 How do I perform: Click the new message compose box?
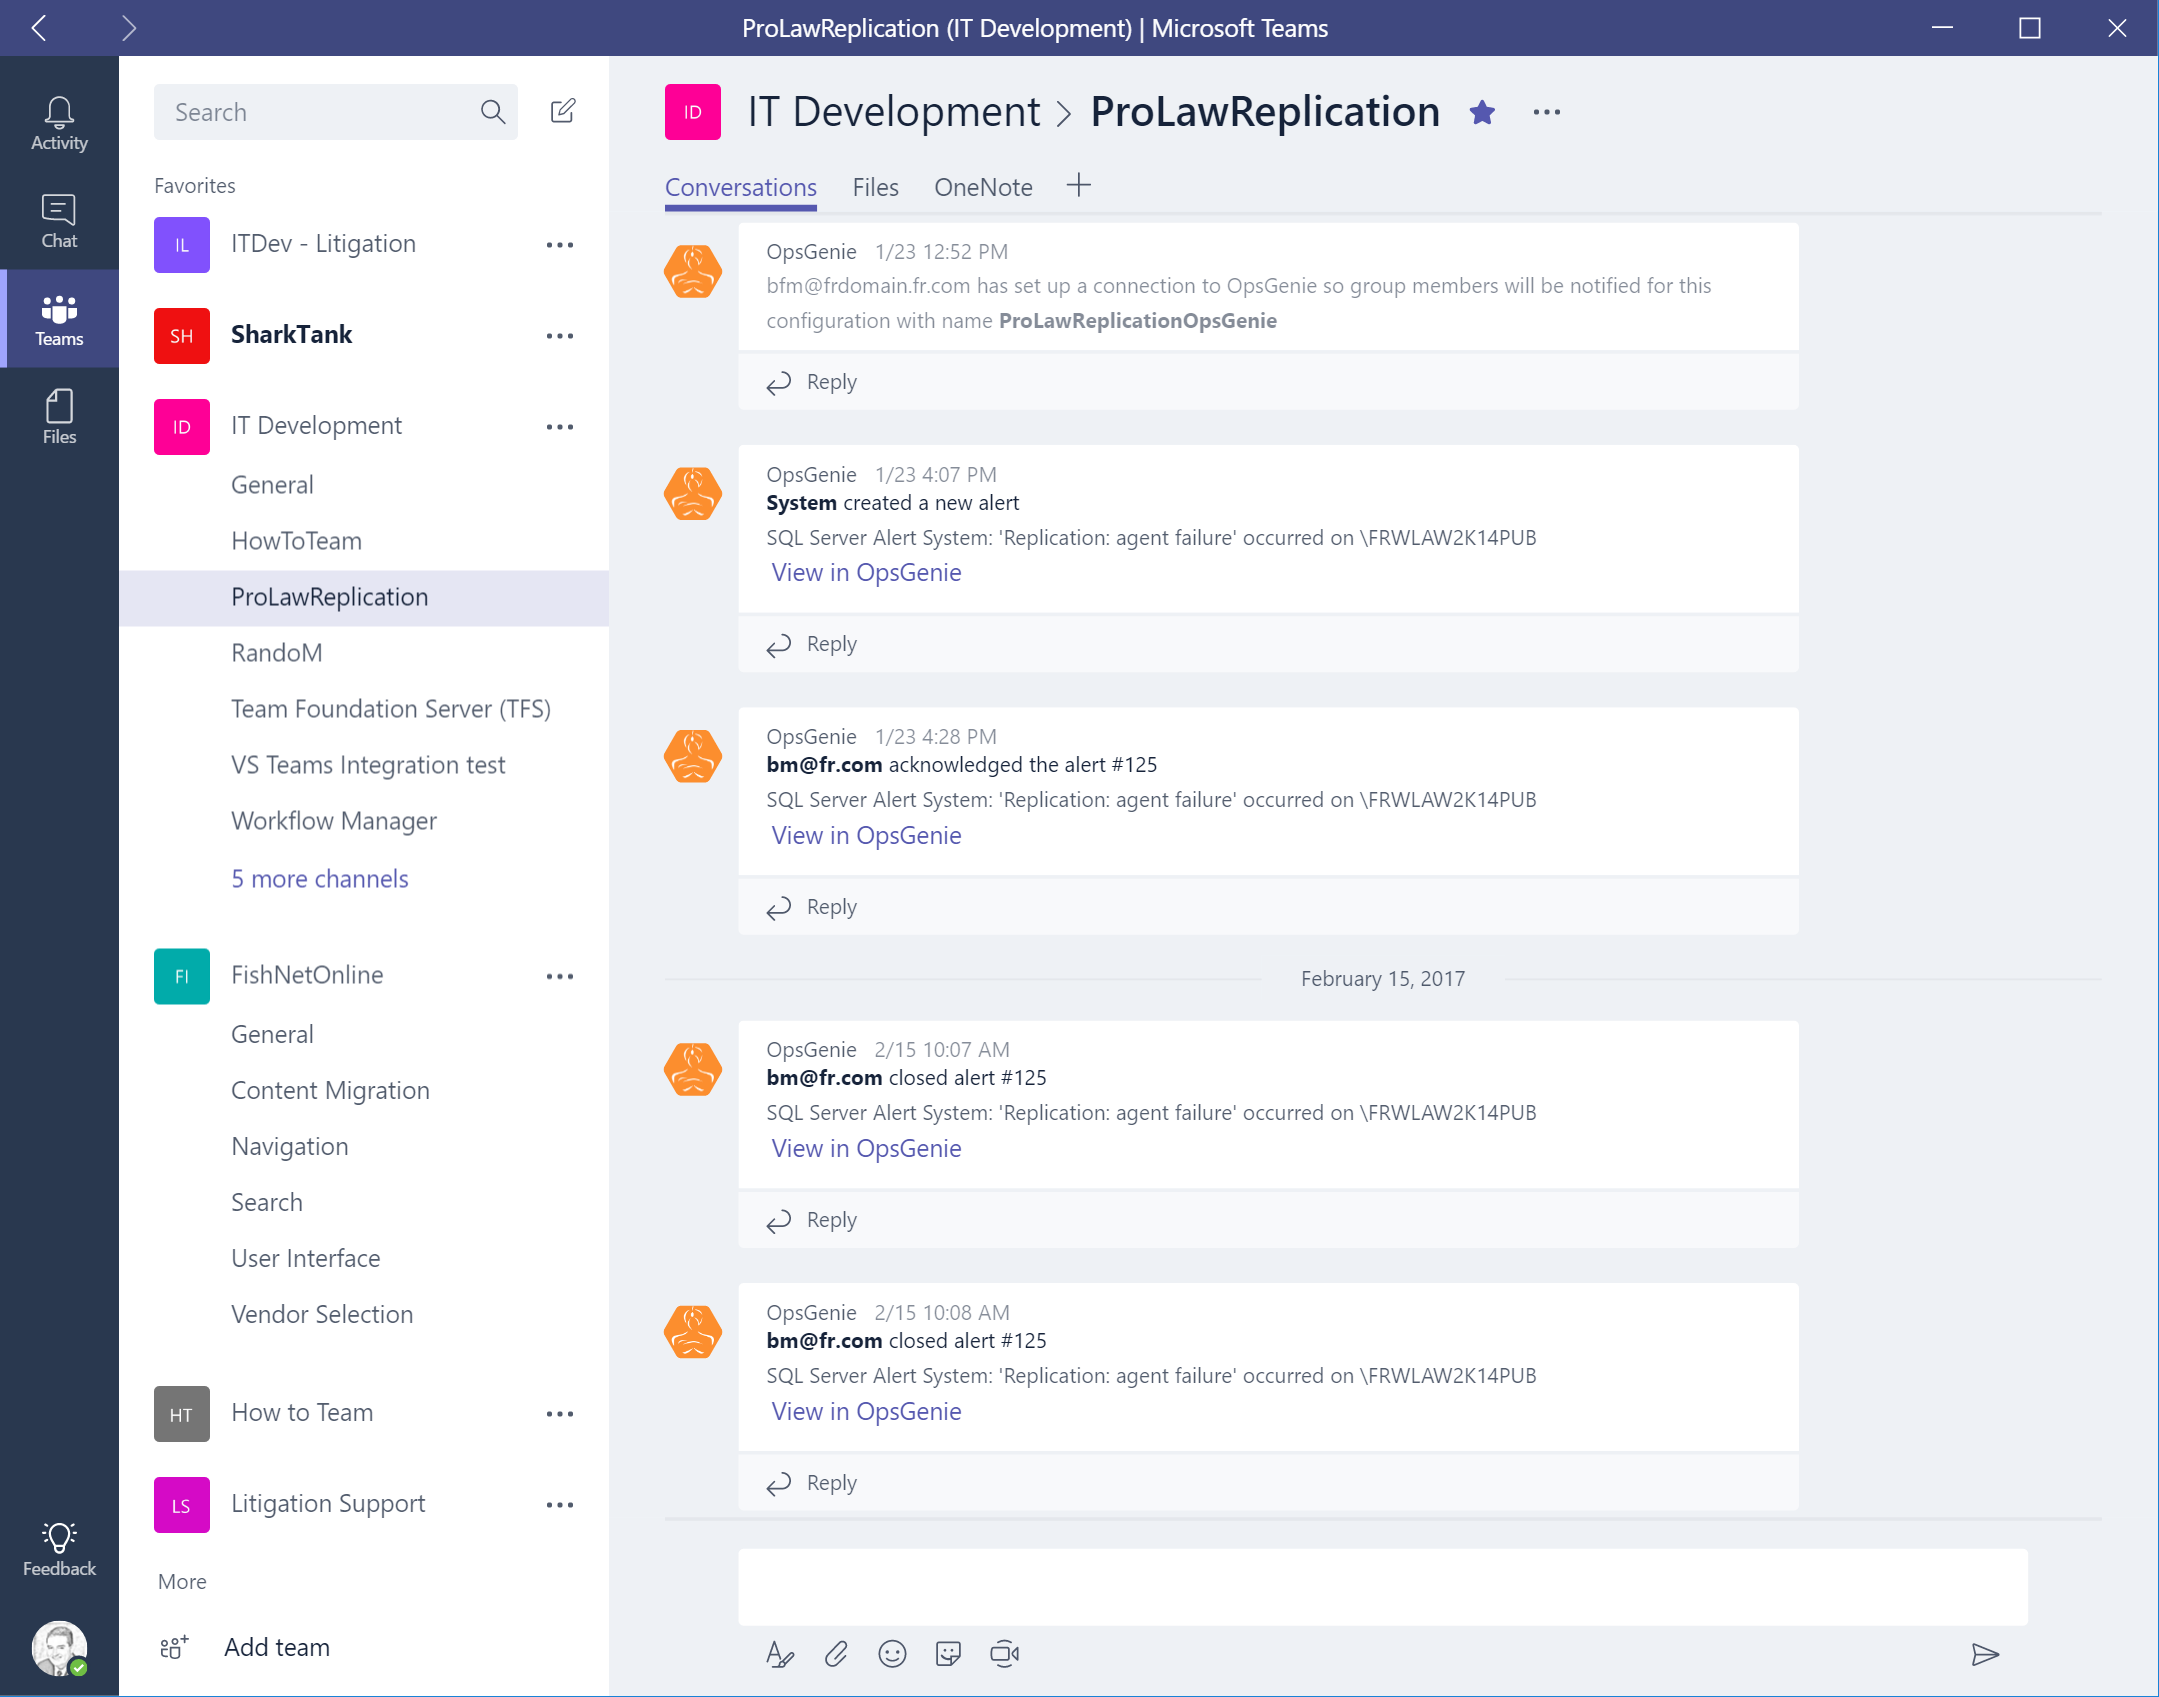1383,1587
